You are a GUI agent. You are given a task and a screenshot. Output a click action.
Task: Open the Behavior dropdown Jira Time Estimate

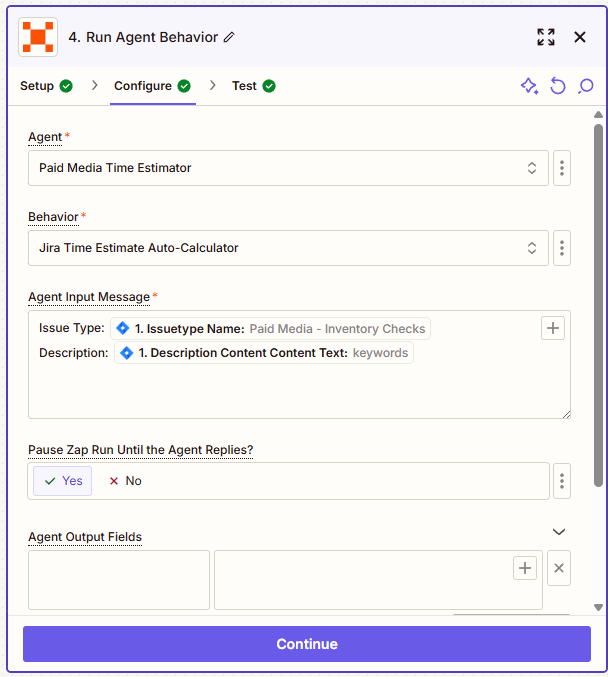[x=288, y=248]
